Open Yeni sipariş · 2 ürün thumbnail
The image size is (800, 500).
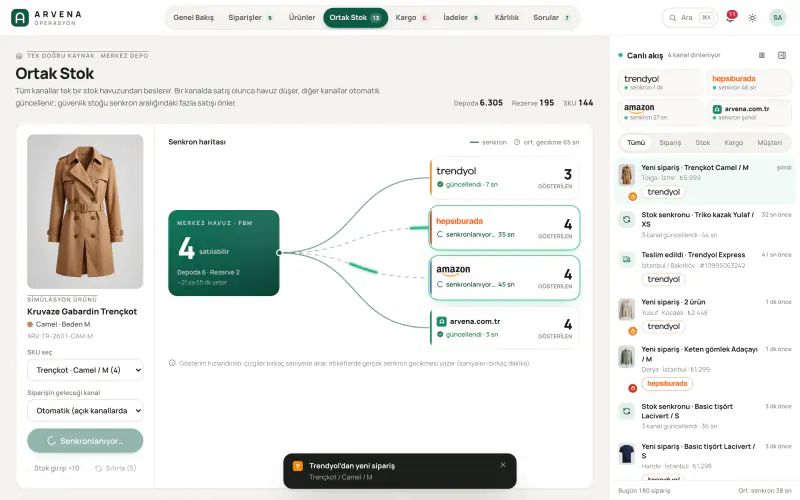[627, 309]
